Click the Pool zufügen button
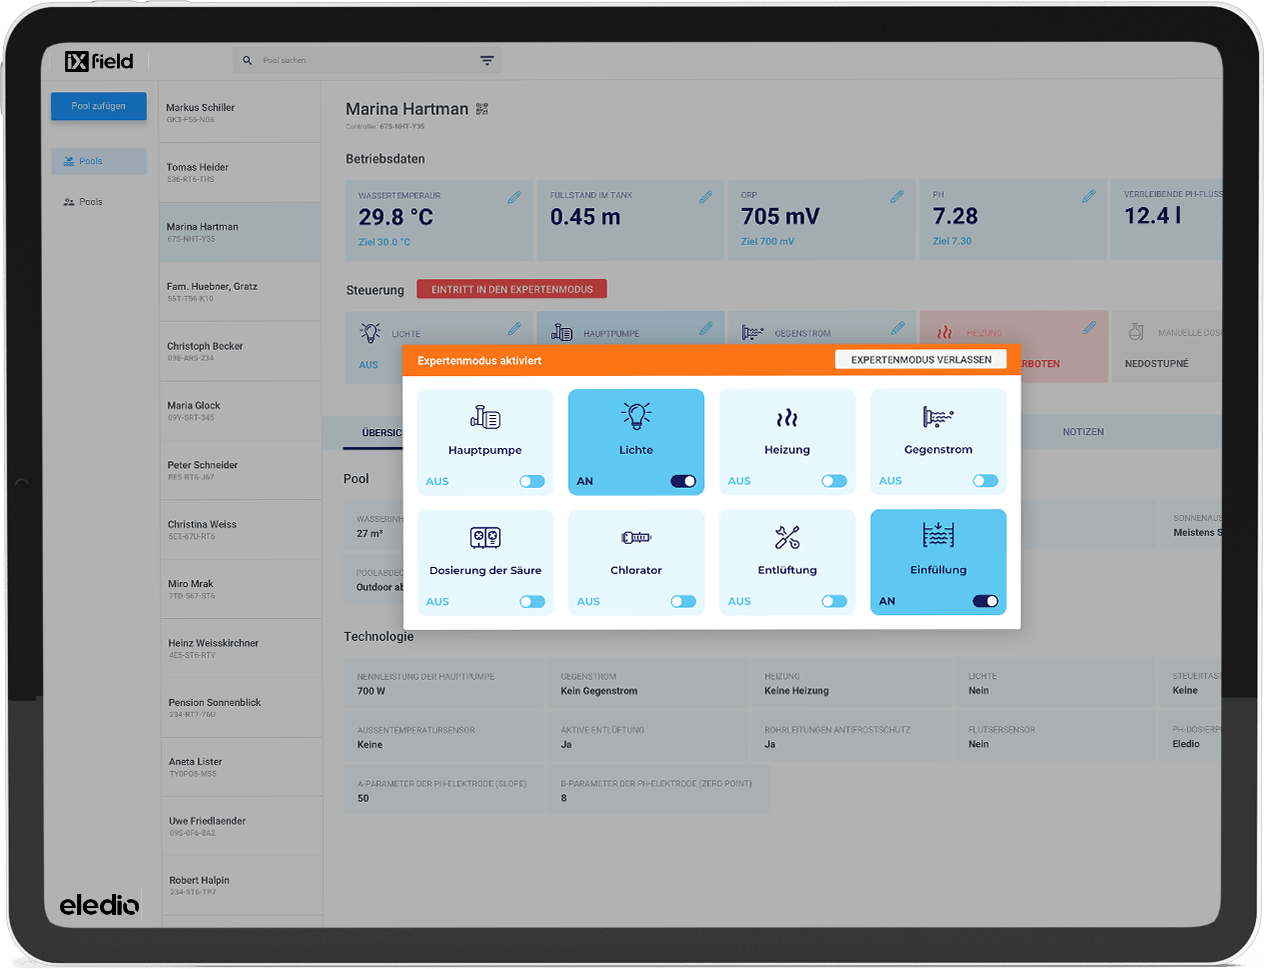Image resolution: width=1264 pixels, height=969 pixels. point(99,106)
